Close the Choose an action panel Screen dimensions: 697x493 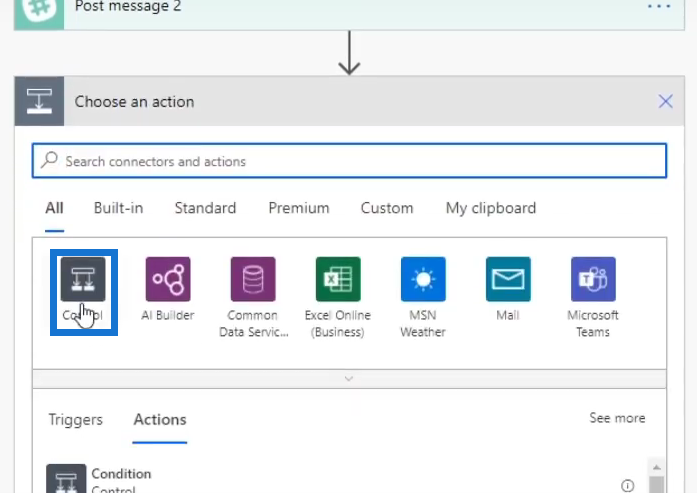pos(665,101)
